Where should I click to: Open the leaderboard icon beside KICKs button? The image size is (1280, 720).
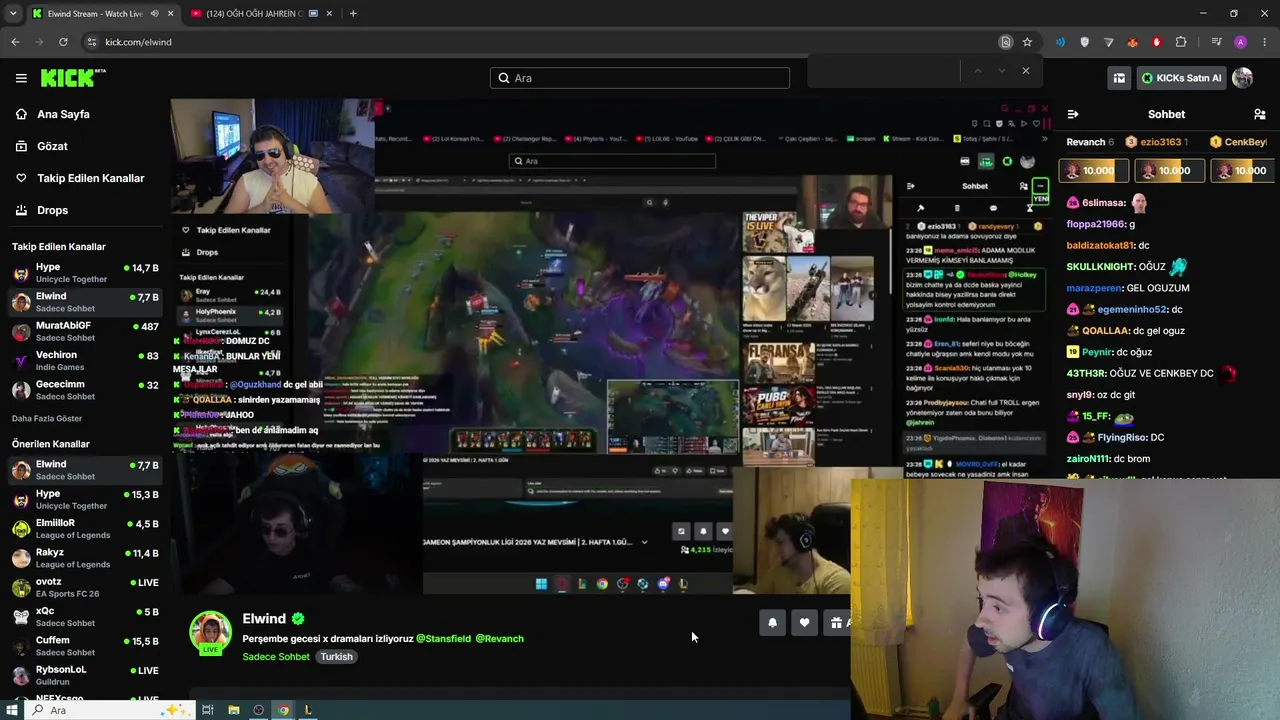pyautogui.click(x=1119, y=78)
